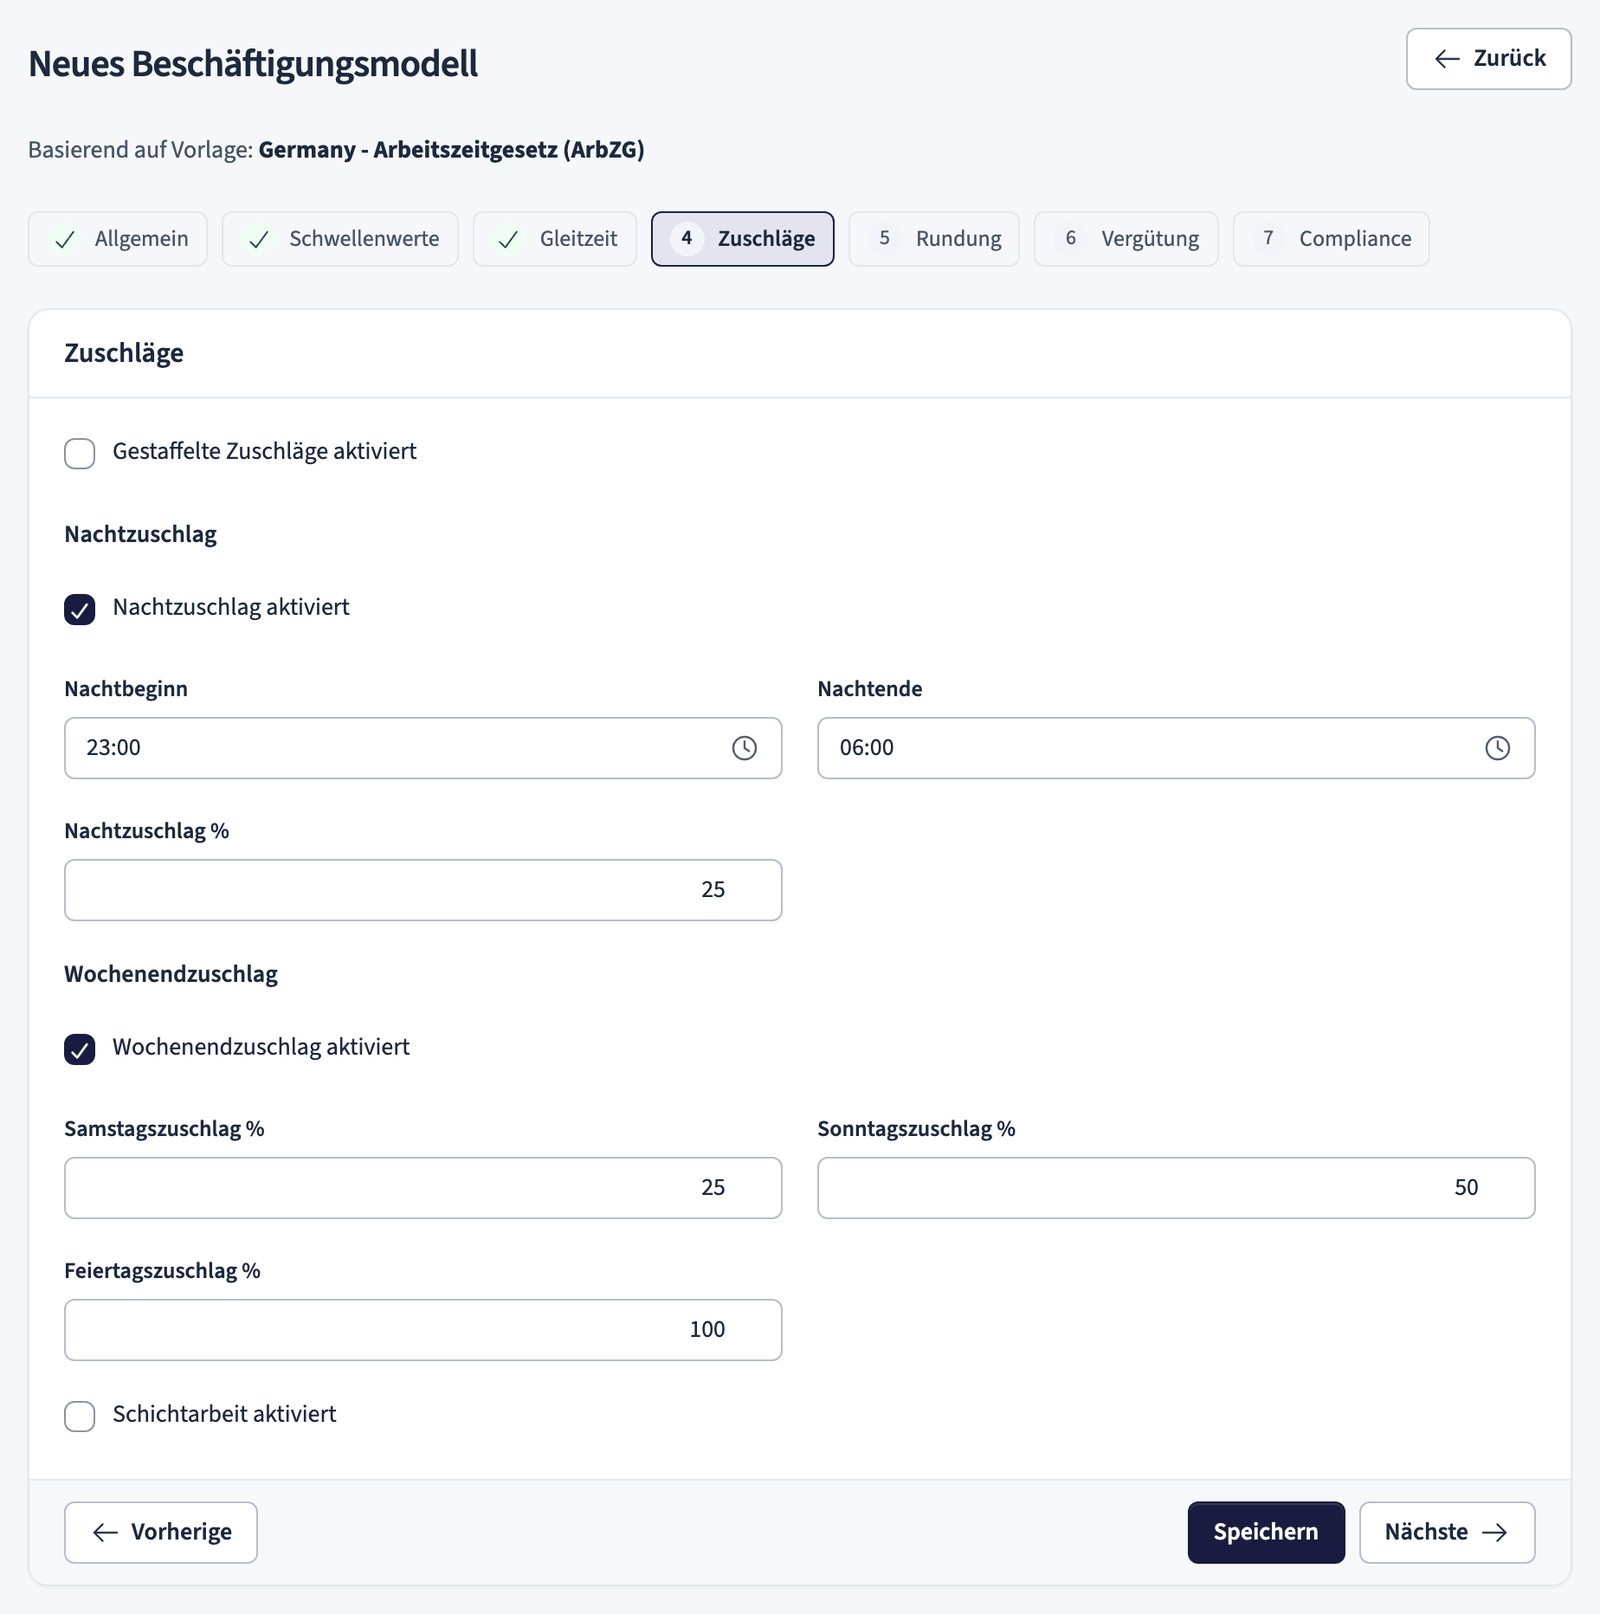Image resolution: width=1600 pixels, height=1614 pixels.
Task: Uncheck Nachtzuschlag aktiviert
Action: [x=80, y=609]
